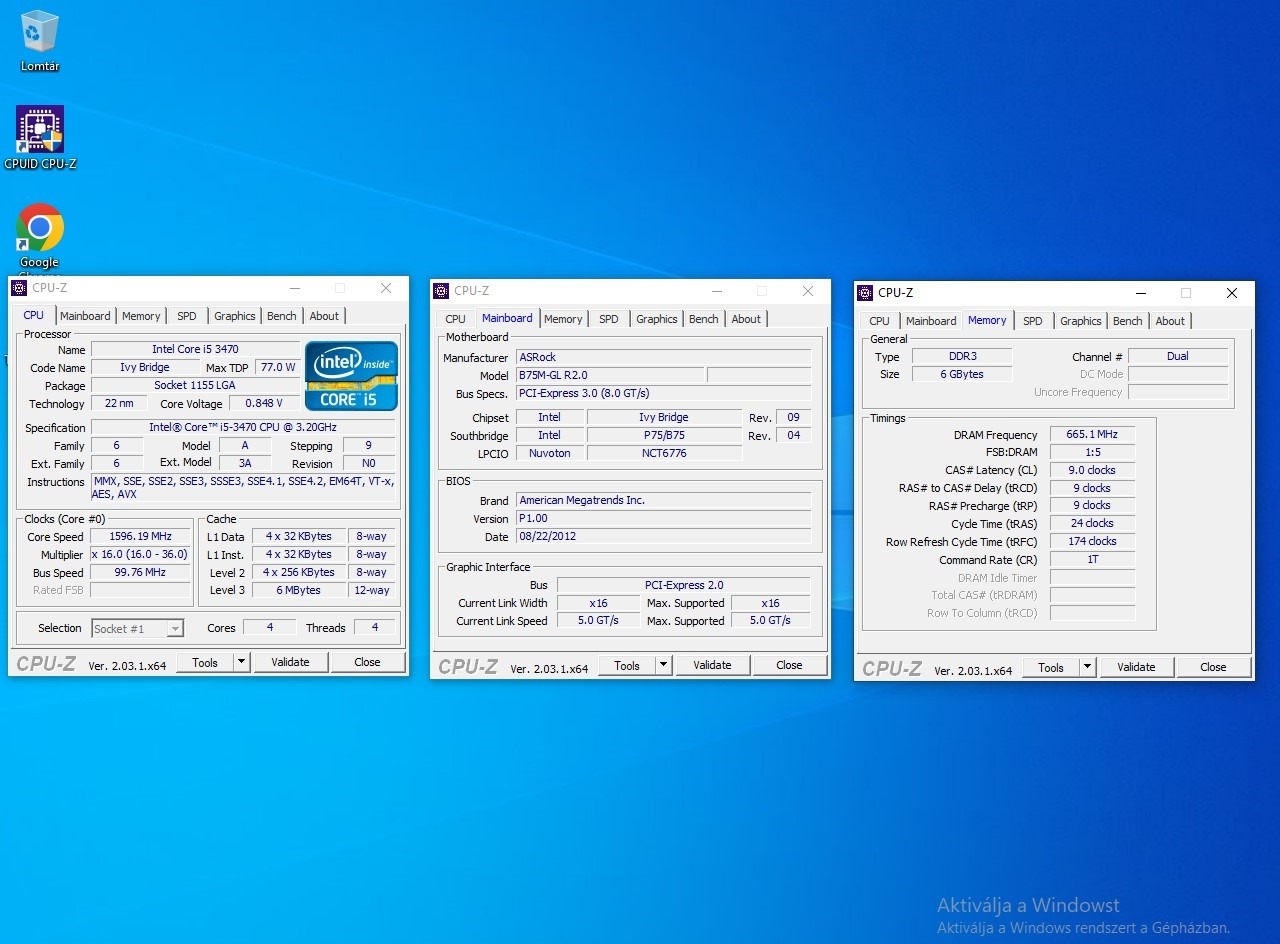Click the Close button in the CPU window
Viewport: 1280px width, 944px height.
(x=367, y=662)
